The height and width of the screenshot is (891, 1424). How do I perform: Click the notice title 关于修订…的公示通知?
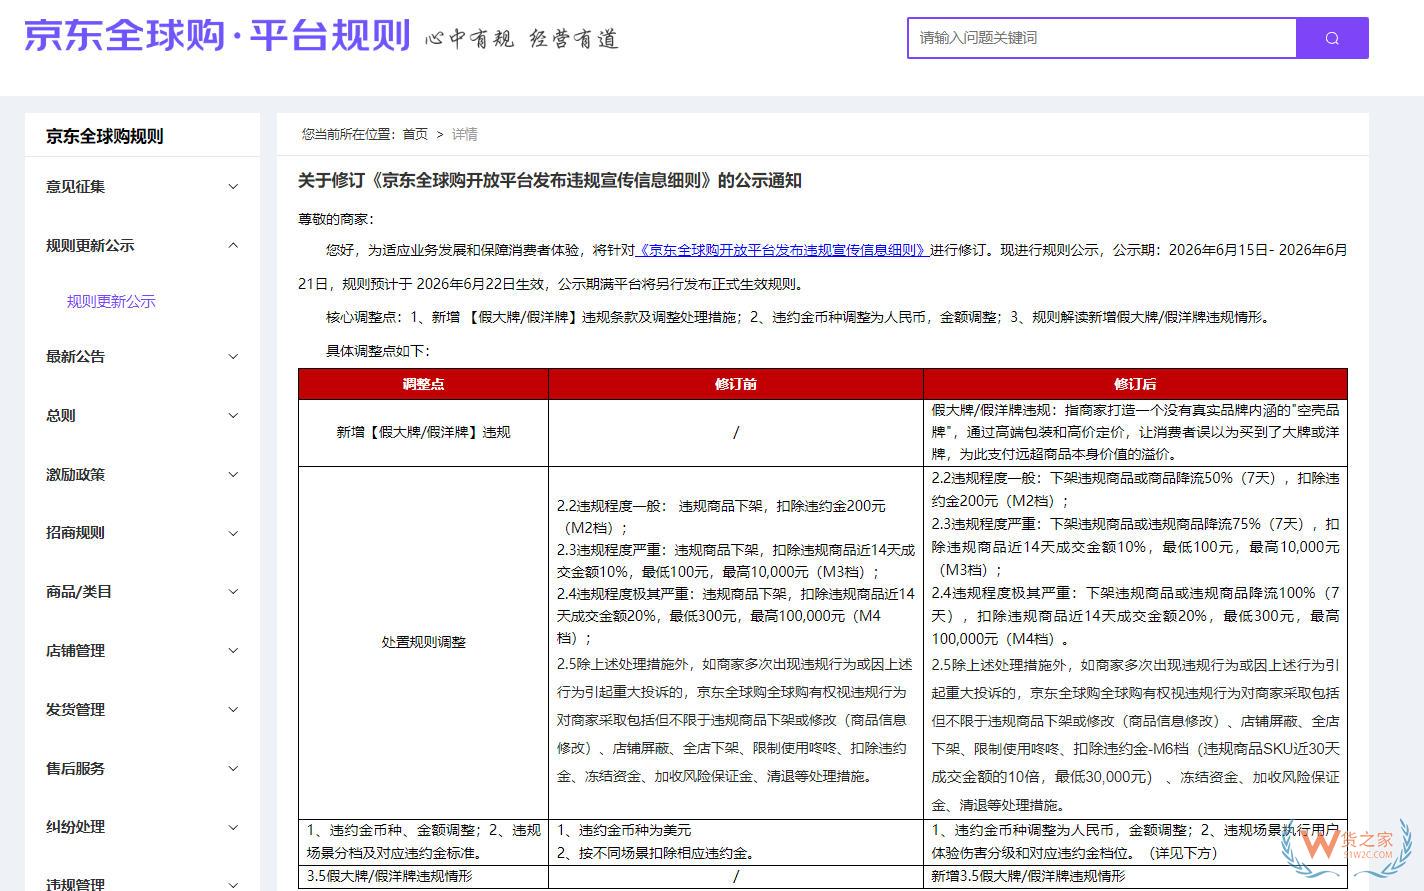click(x=550, y=180)
